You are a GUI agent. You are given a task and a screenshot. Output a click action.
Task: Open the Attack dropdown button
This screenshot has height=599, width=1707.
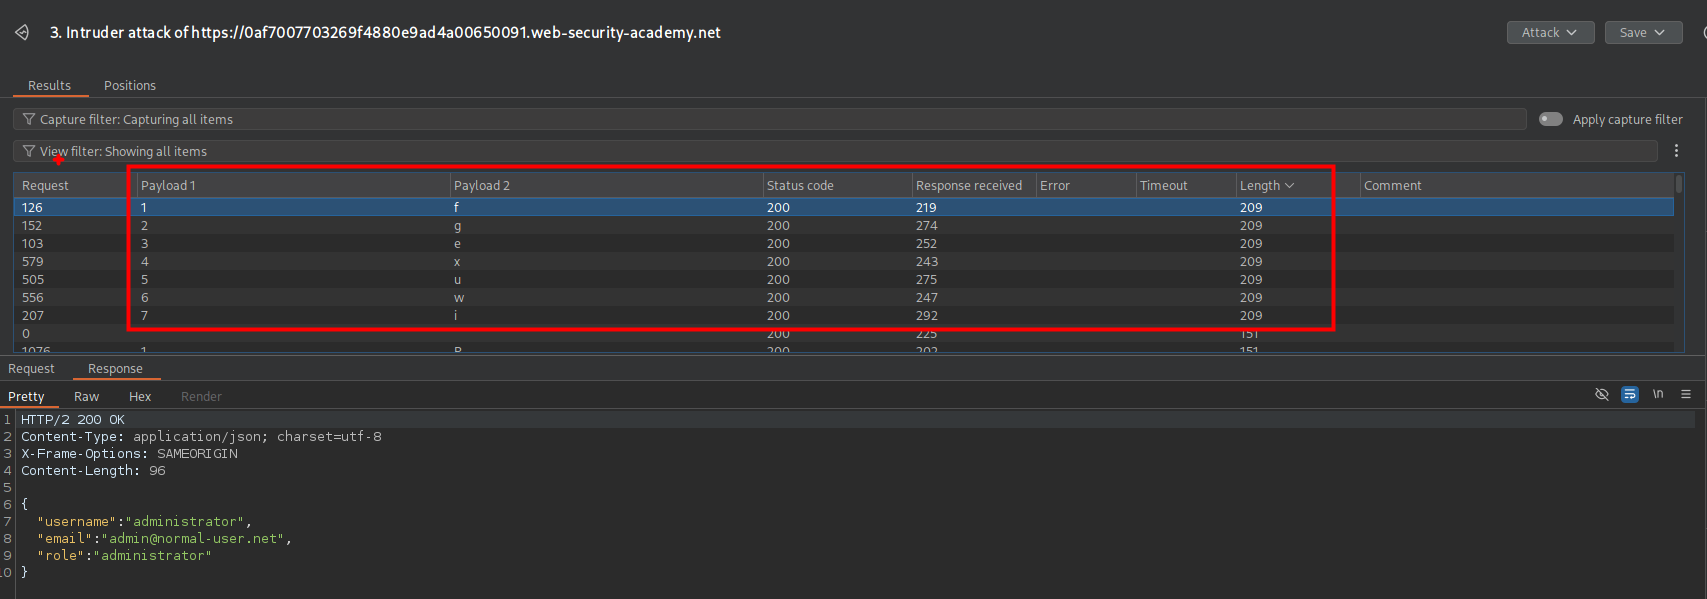pyautogui.click(x=1549, y=33)
